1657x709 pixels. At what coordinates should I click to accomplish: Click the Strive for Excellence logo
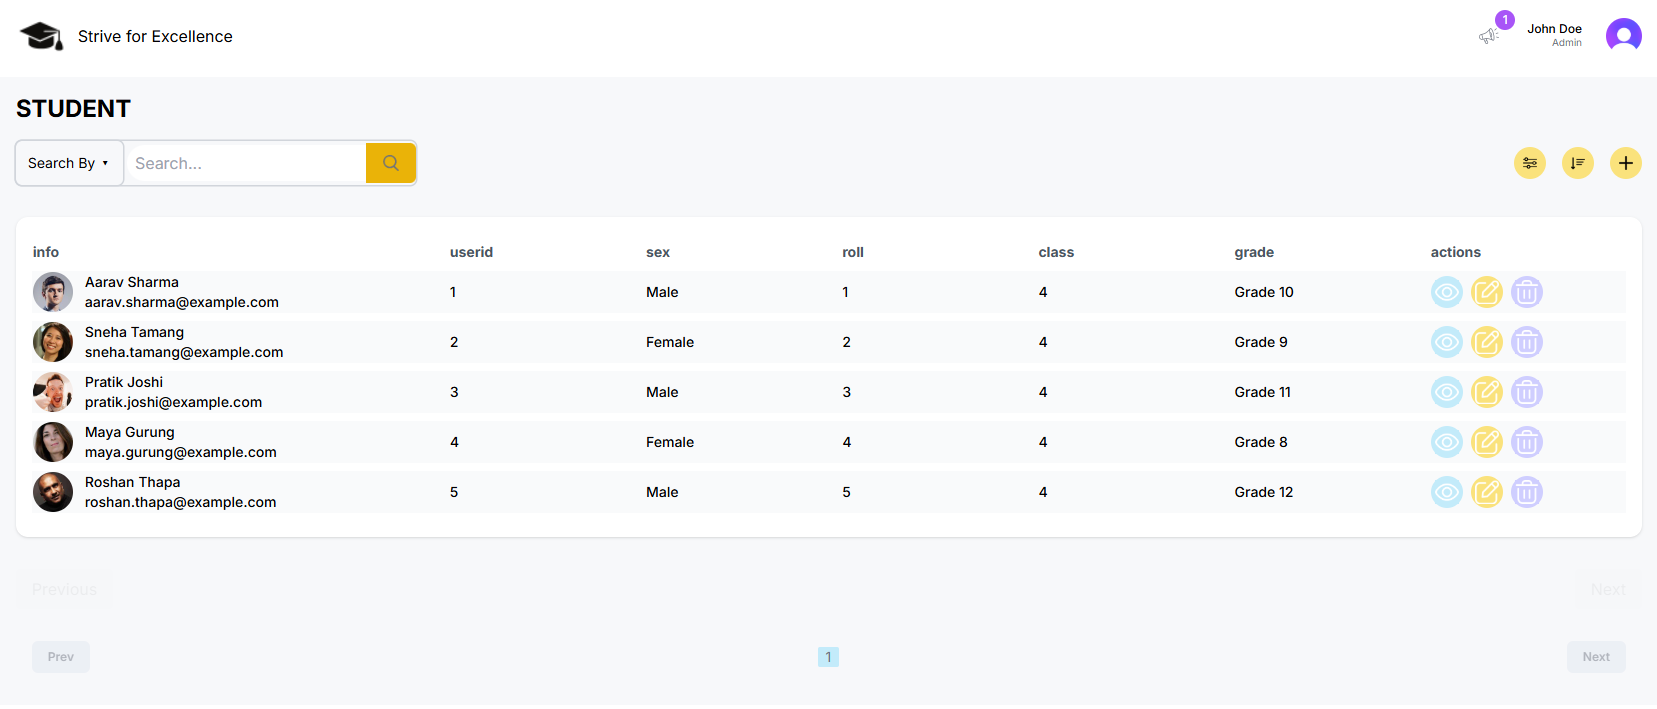[41, 36]
